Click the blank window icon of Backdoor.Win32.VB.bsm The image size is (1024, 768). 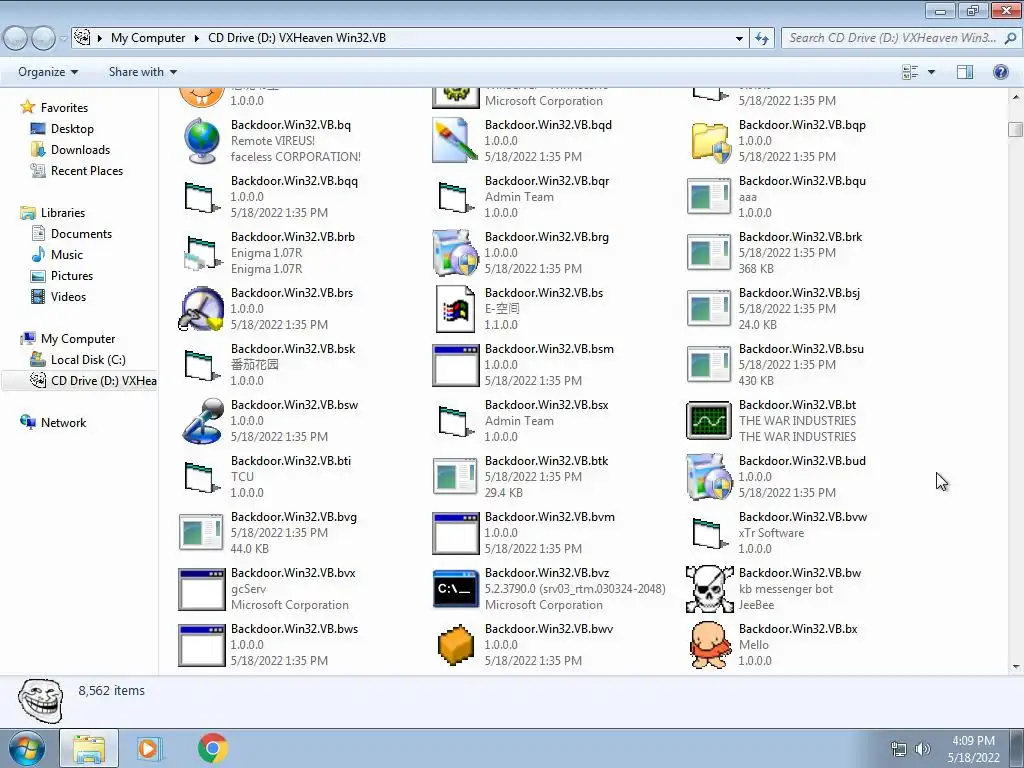(455, 365)
